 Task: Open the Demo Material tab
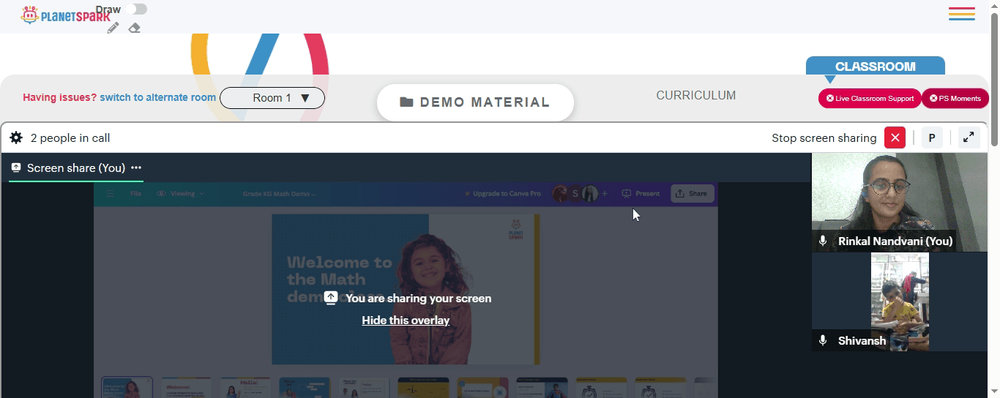coord(475,102)
